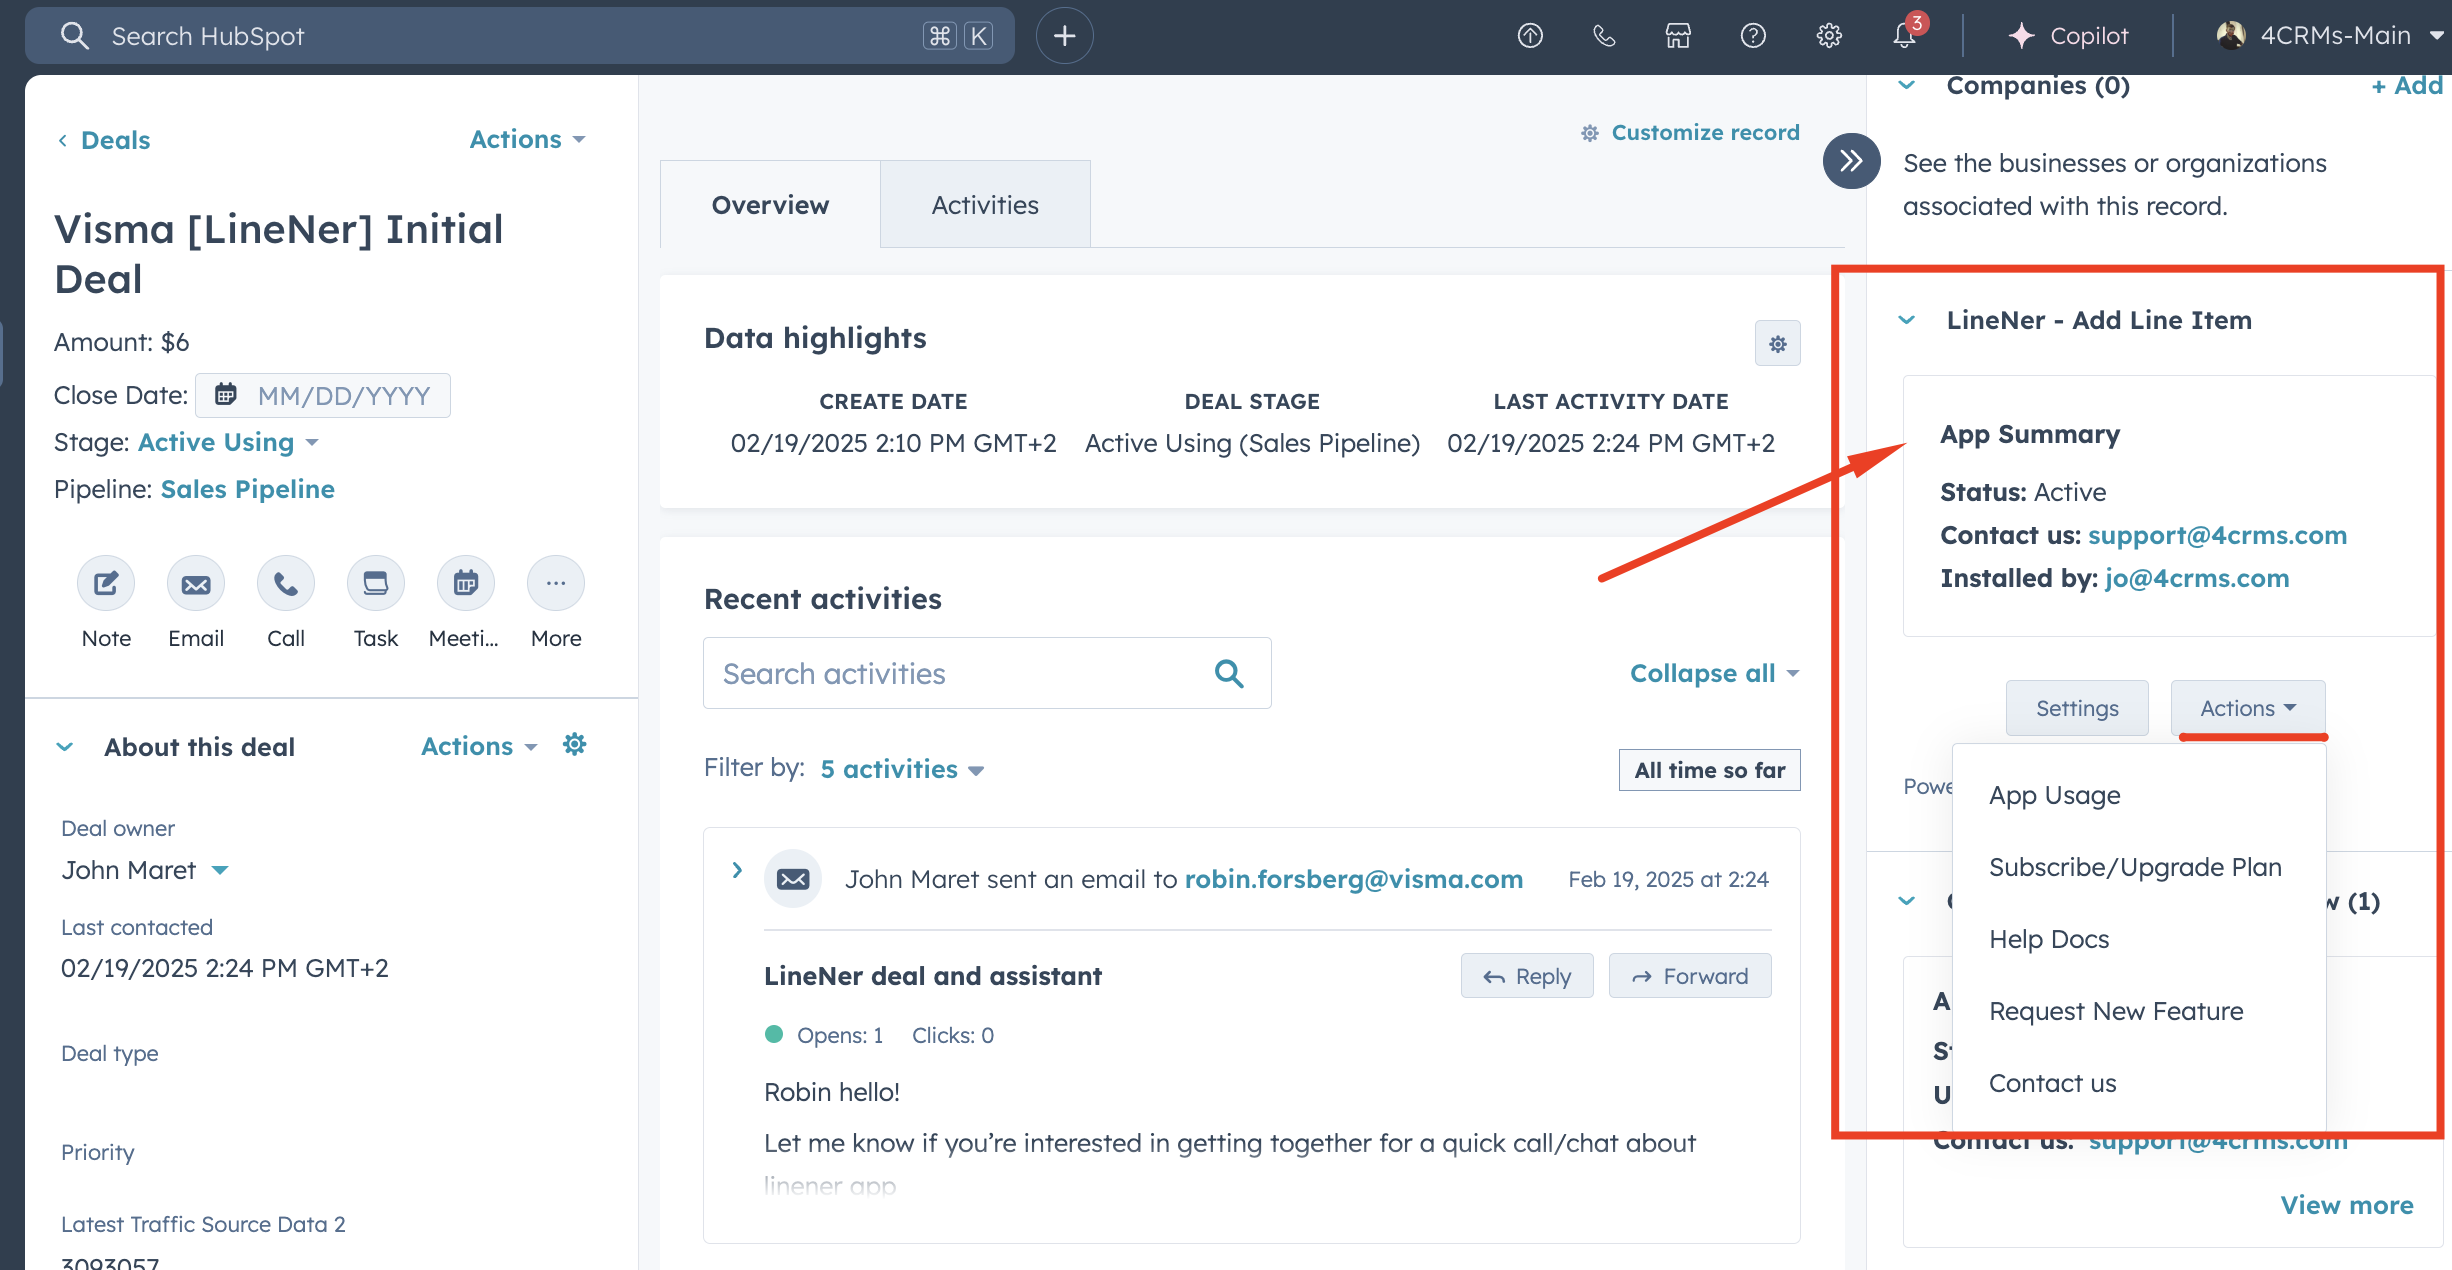Click the Search HubSpot field
Screen dimensions: 2452x1270
click(520, 36)
